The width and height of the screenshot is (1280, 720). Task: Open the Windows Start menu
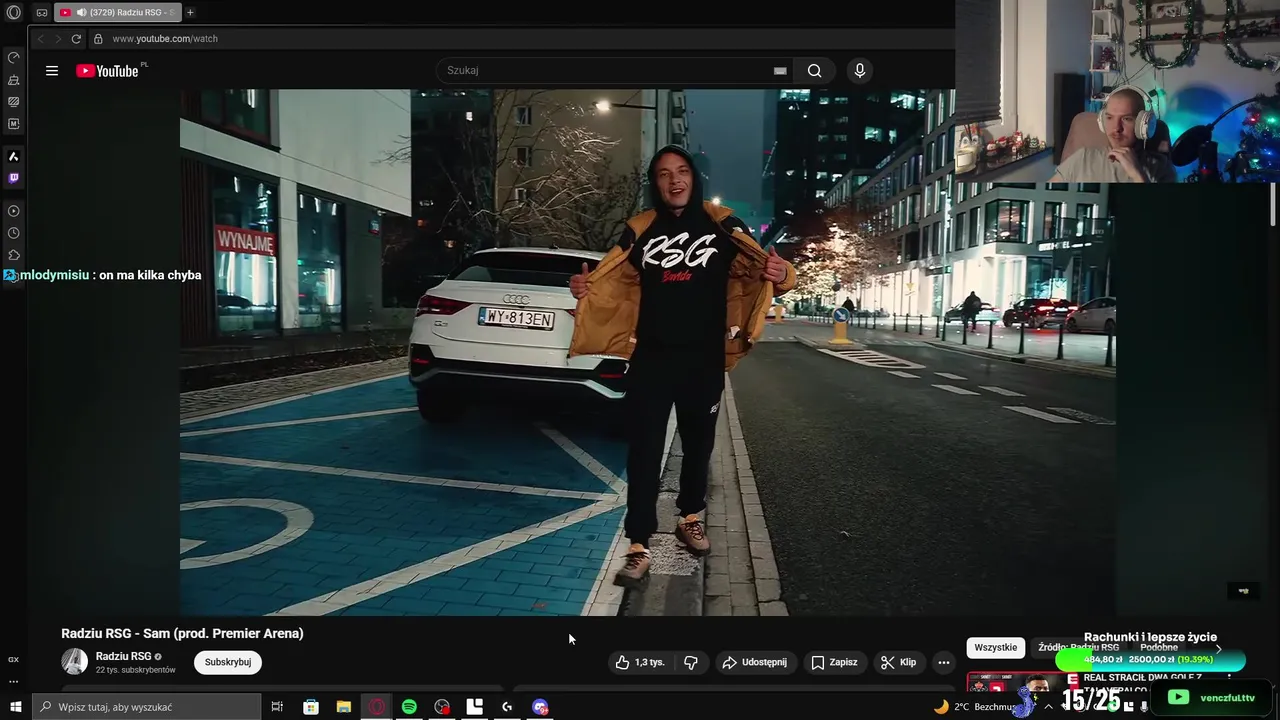click(x=16, y=707)
